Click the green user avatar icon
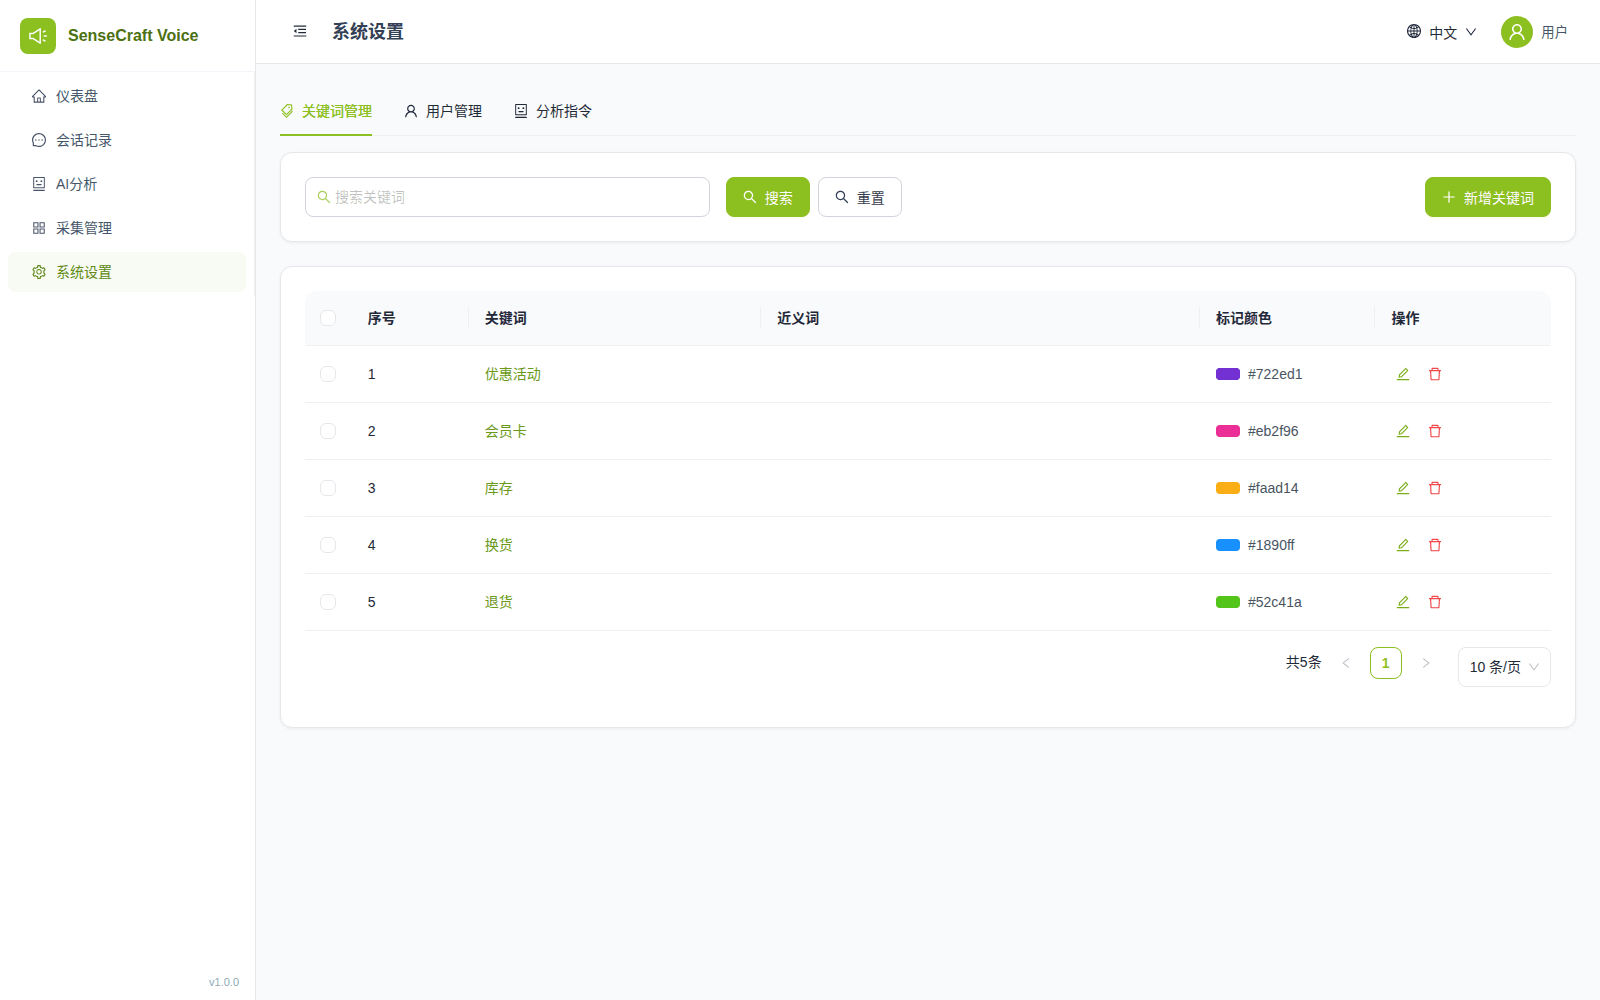Image resolution: width=1600 pixels, height=1000 pixels. click(1517, 32)
